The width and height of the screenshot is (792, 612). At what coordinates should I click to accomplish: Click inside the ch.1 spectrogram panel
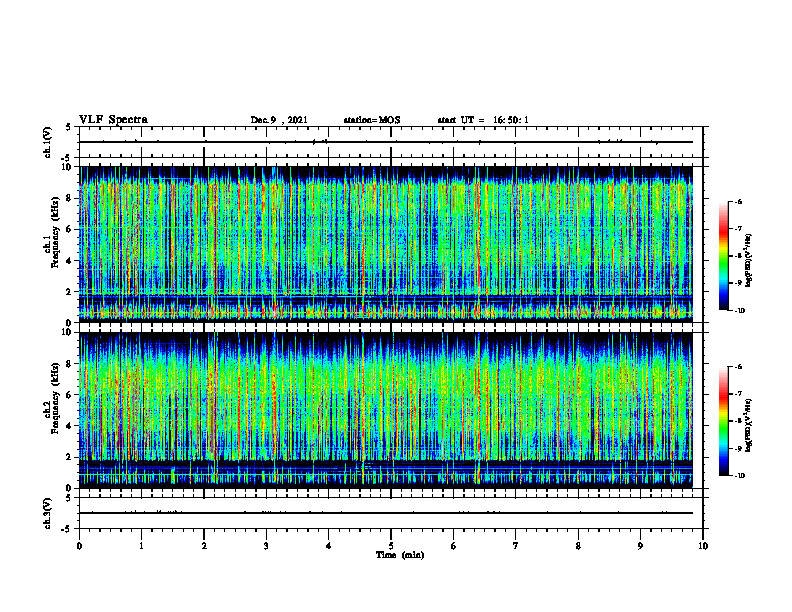[386, 244]
